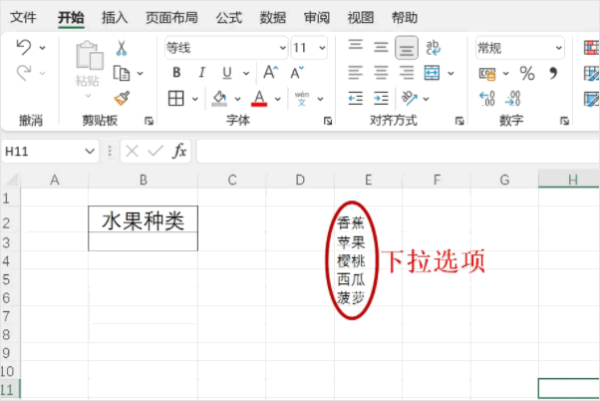Click the Redo arrow icon
Screen dimensions: 600x401
[24, 73]
